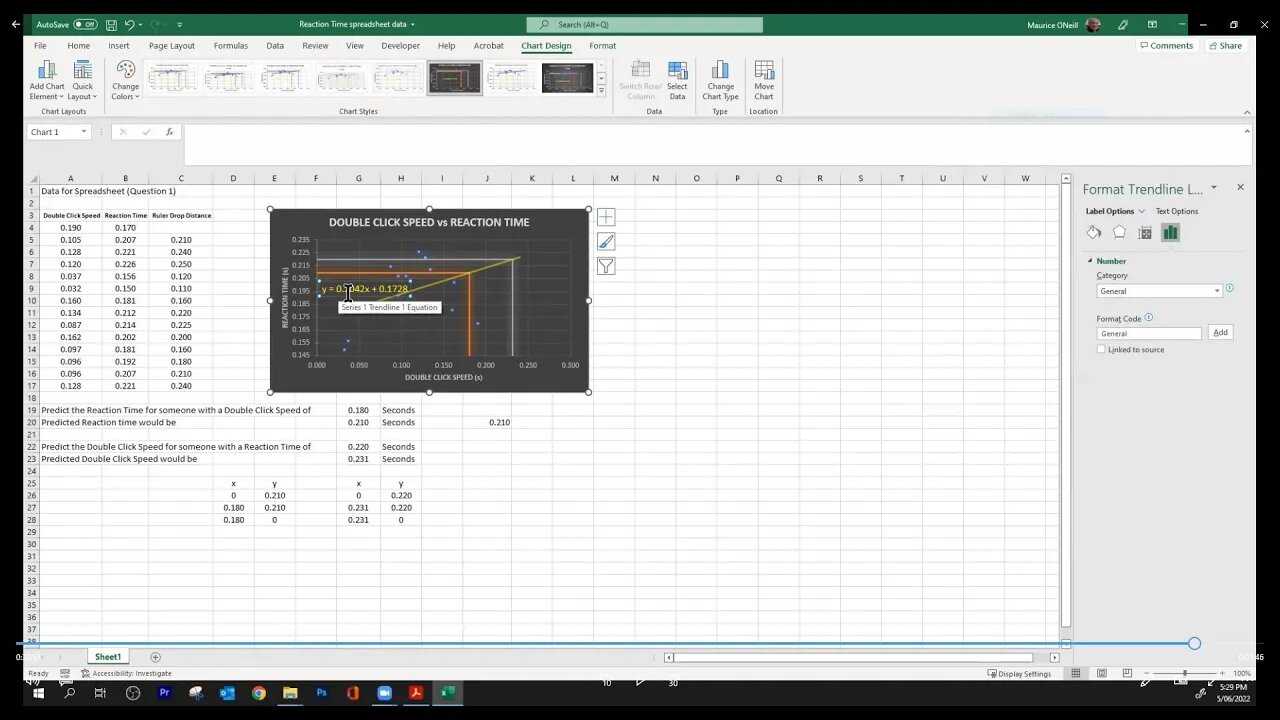Select the dark selected chart style thumbnail

tap(455, 78)
